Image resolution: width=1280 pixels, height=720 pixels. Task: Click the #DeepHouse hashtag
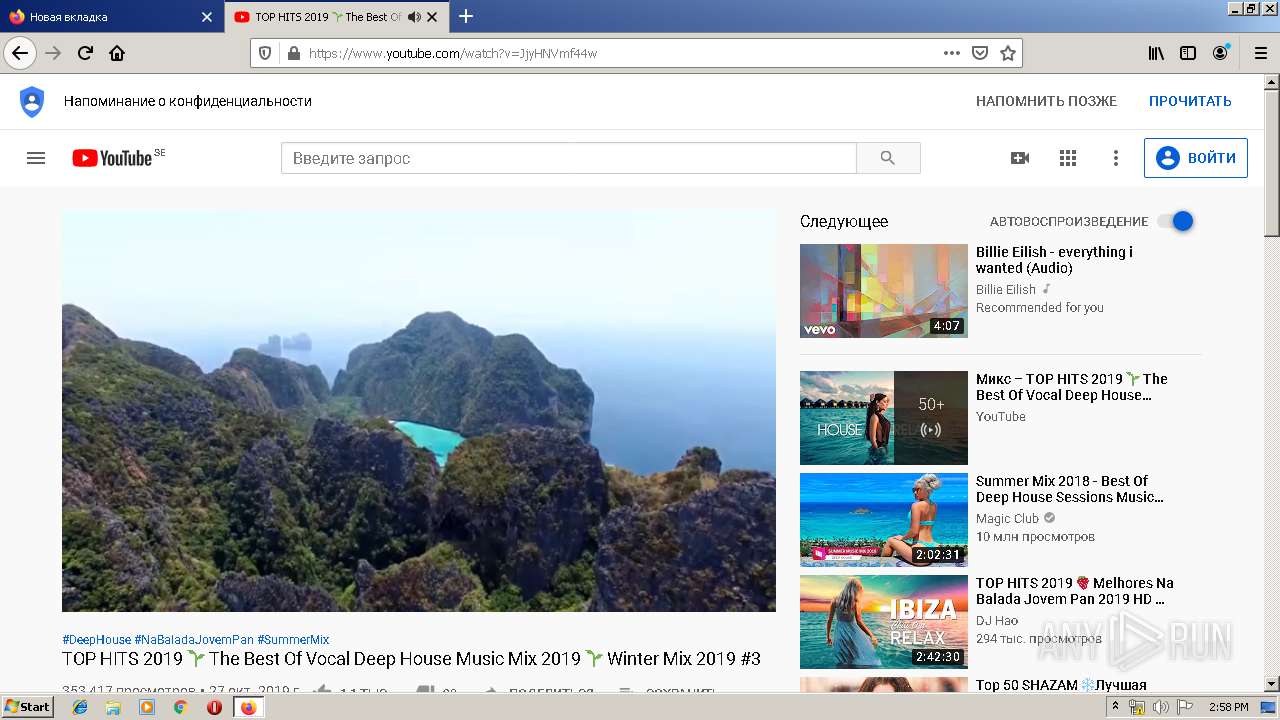[96, 640]
